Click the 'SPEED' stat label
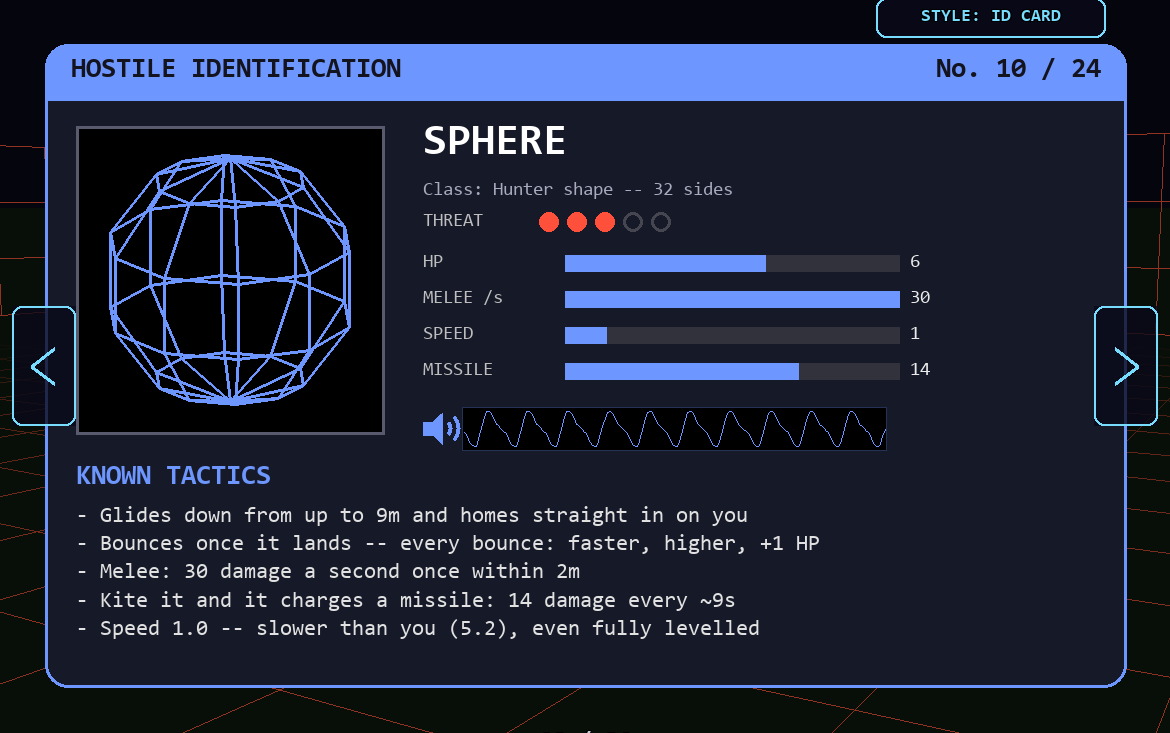This screenshot has width=1170, height=733. pyautogui.click(x=448, y=334)
